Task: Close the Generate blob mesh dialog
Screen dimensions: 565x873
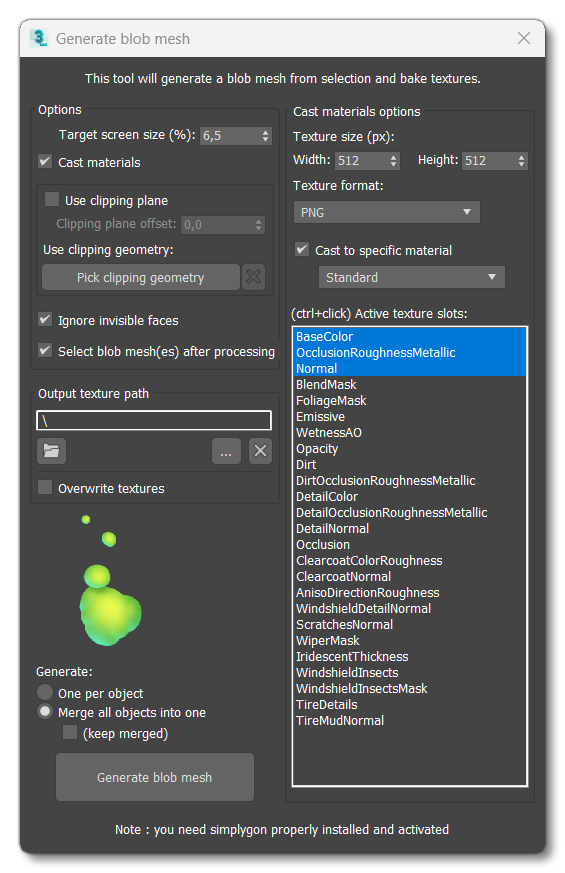Action: coord(523,38)
